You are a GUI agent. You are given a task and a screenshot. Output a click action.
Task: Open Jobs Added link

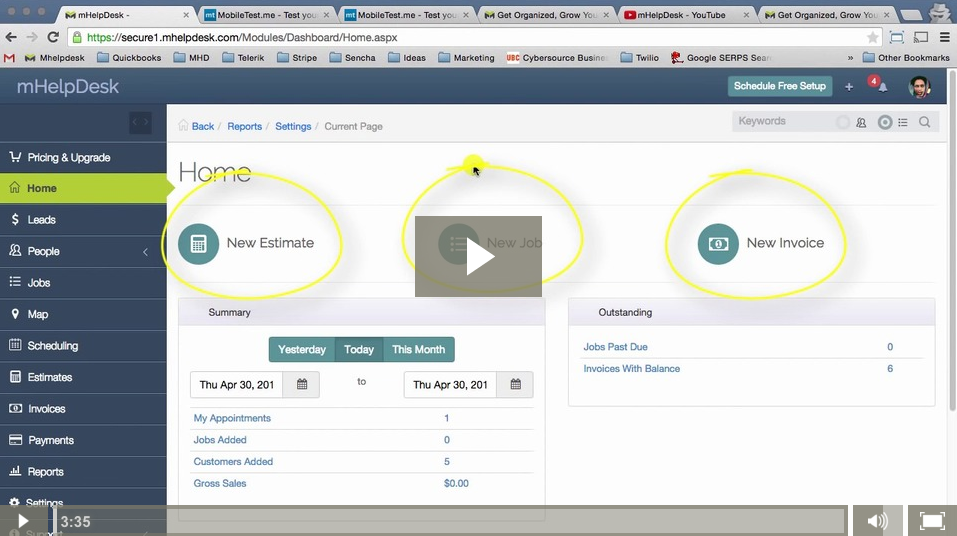pos(220,440)
